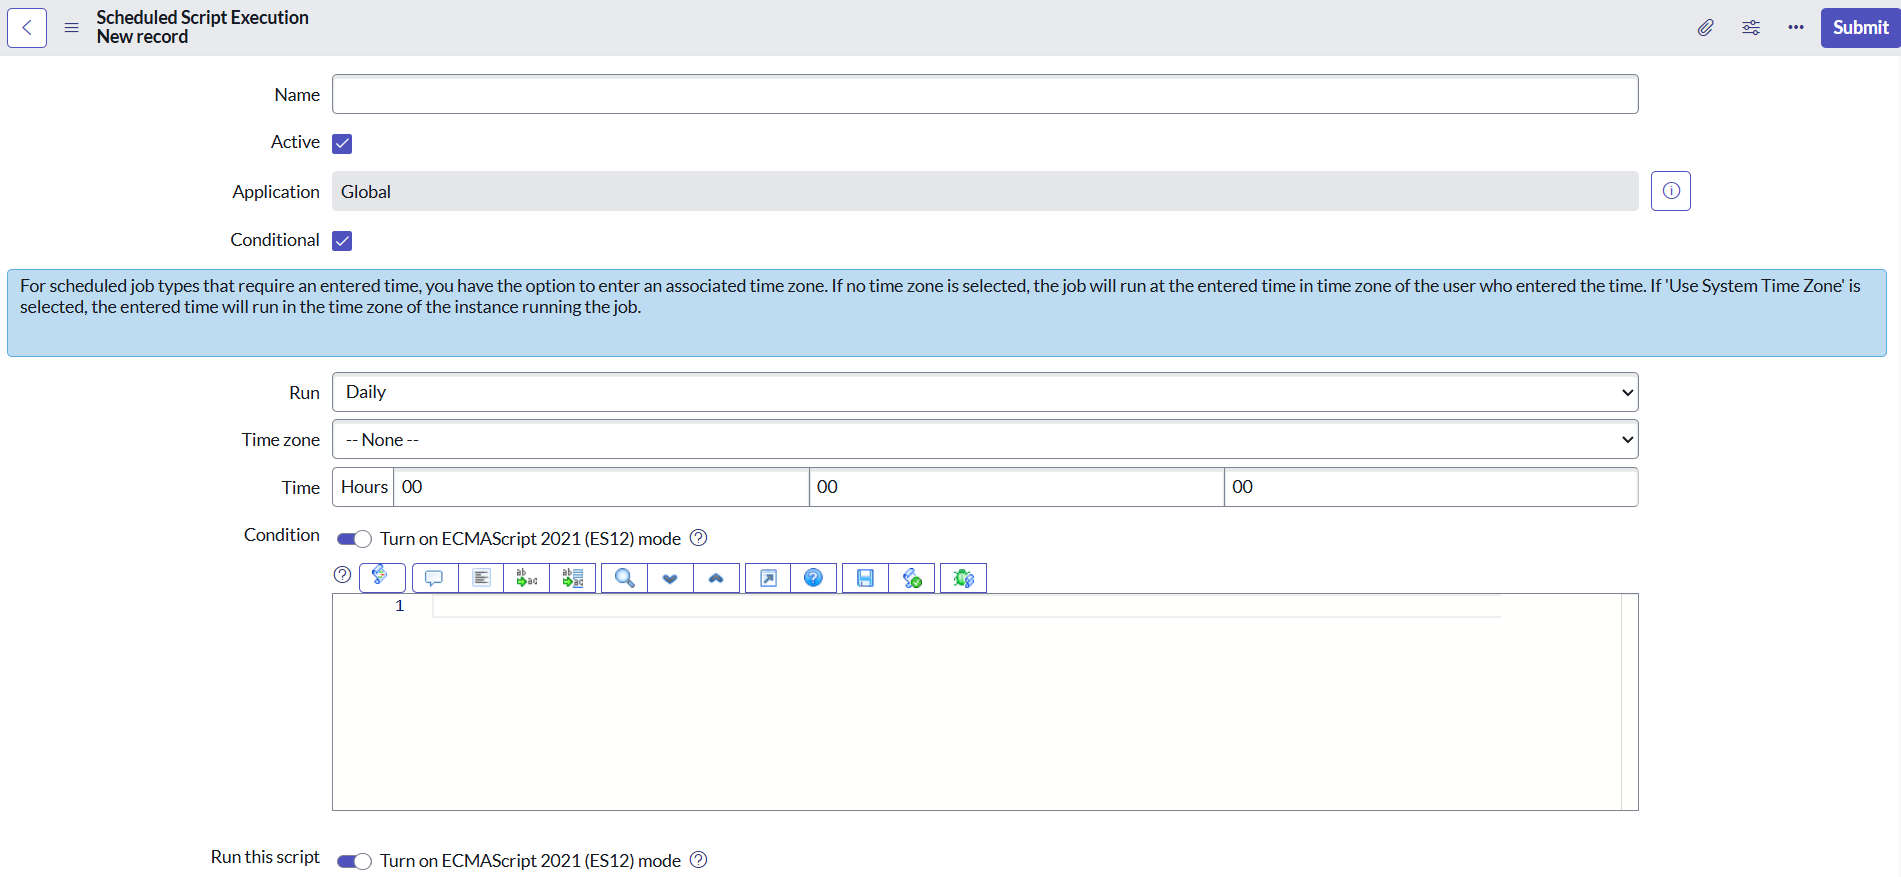Save script with floppy disk icon
The width and height of the screenshot is (1901, 877).
pos(866,578)
